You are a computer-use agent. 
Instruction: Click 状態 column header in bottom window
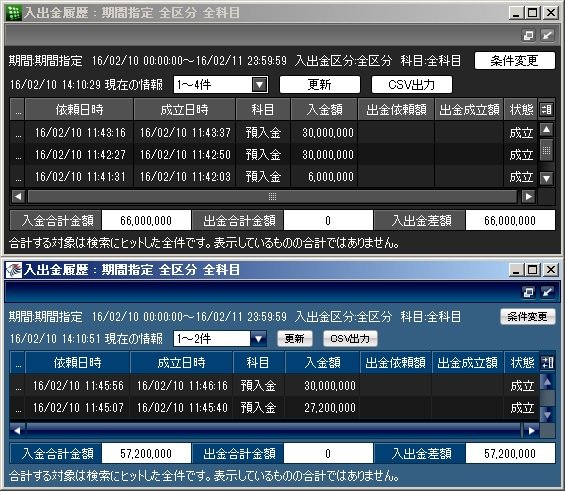click(522, 363)
